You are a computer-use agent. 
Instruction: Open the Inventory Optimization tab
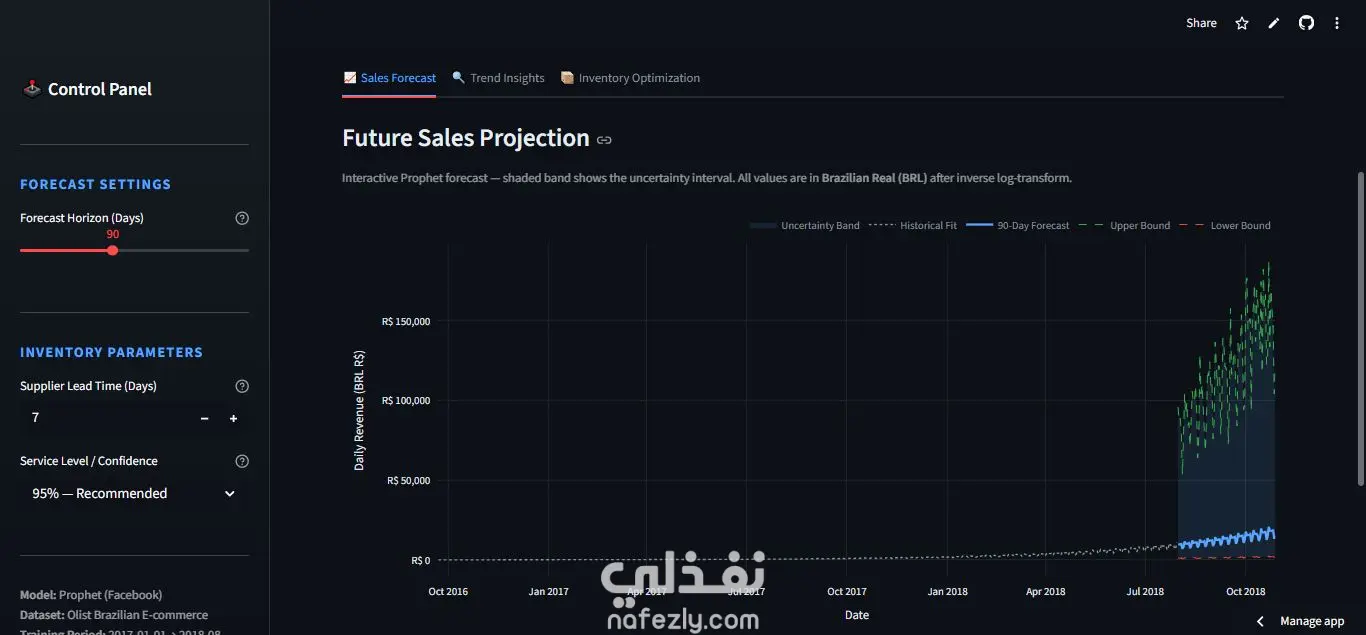pyautogui.click(x=630, y=78)
